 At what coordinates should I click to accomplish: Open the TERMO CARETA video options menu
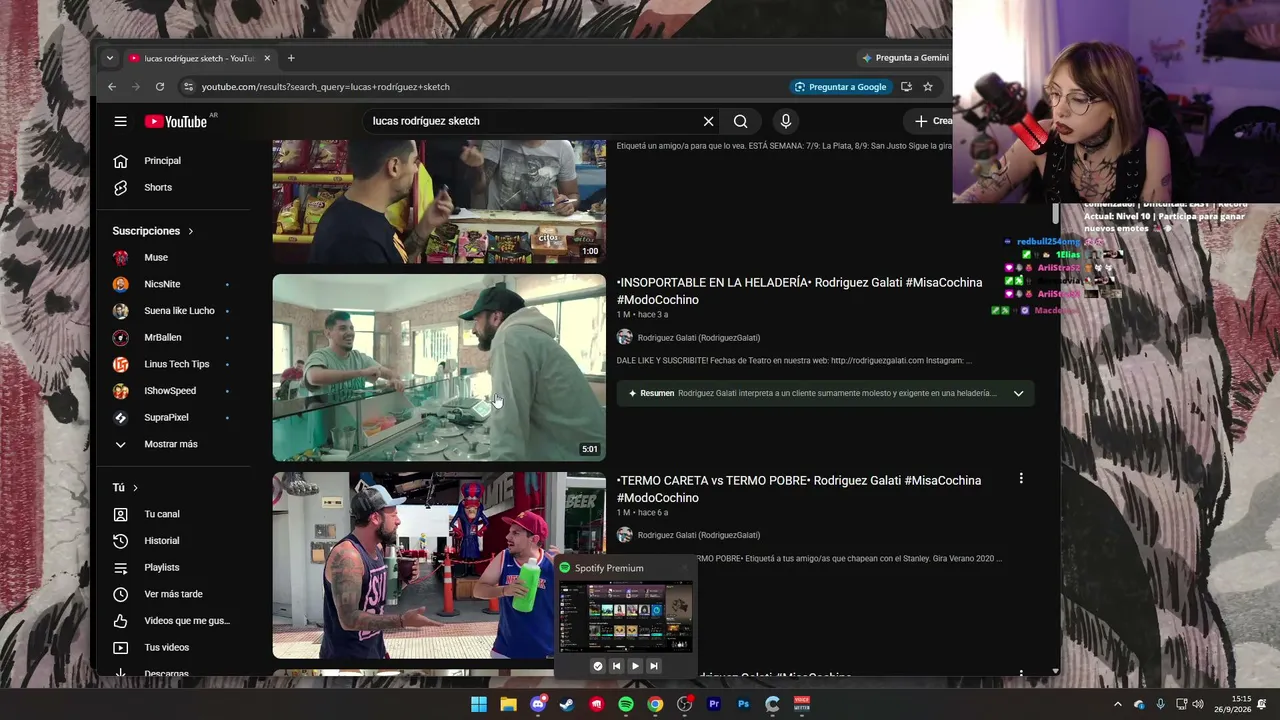(x=1021, y=479)
